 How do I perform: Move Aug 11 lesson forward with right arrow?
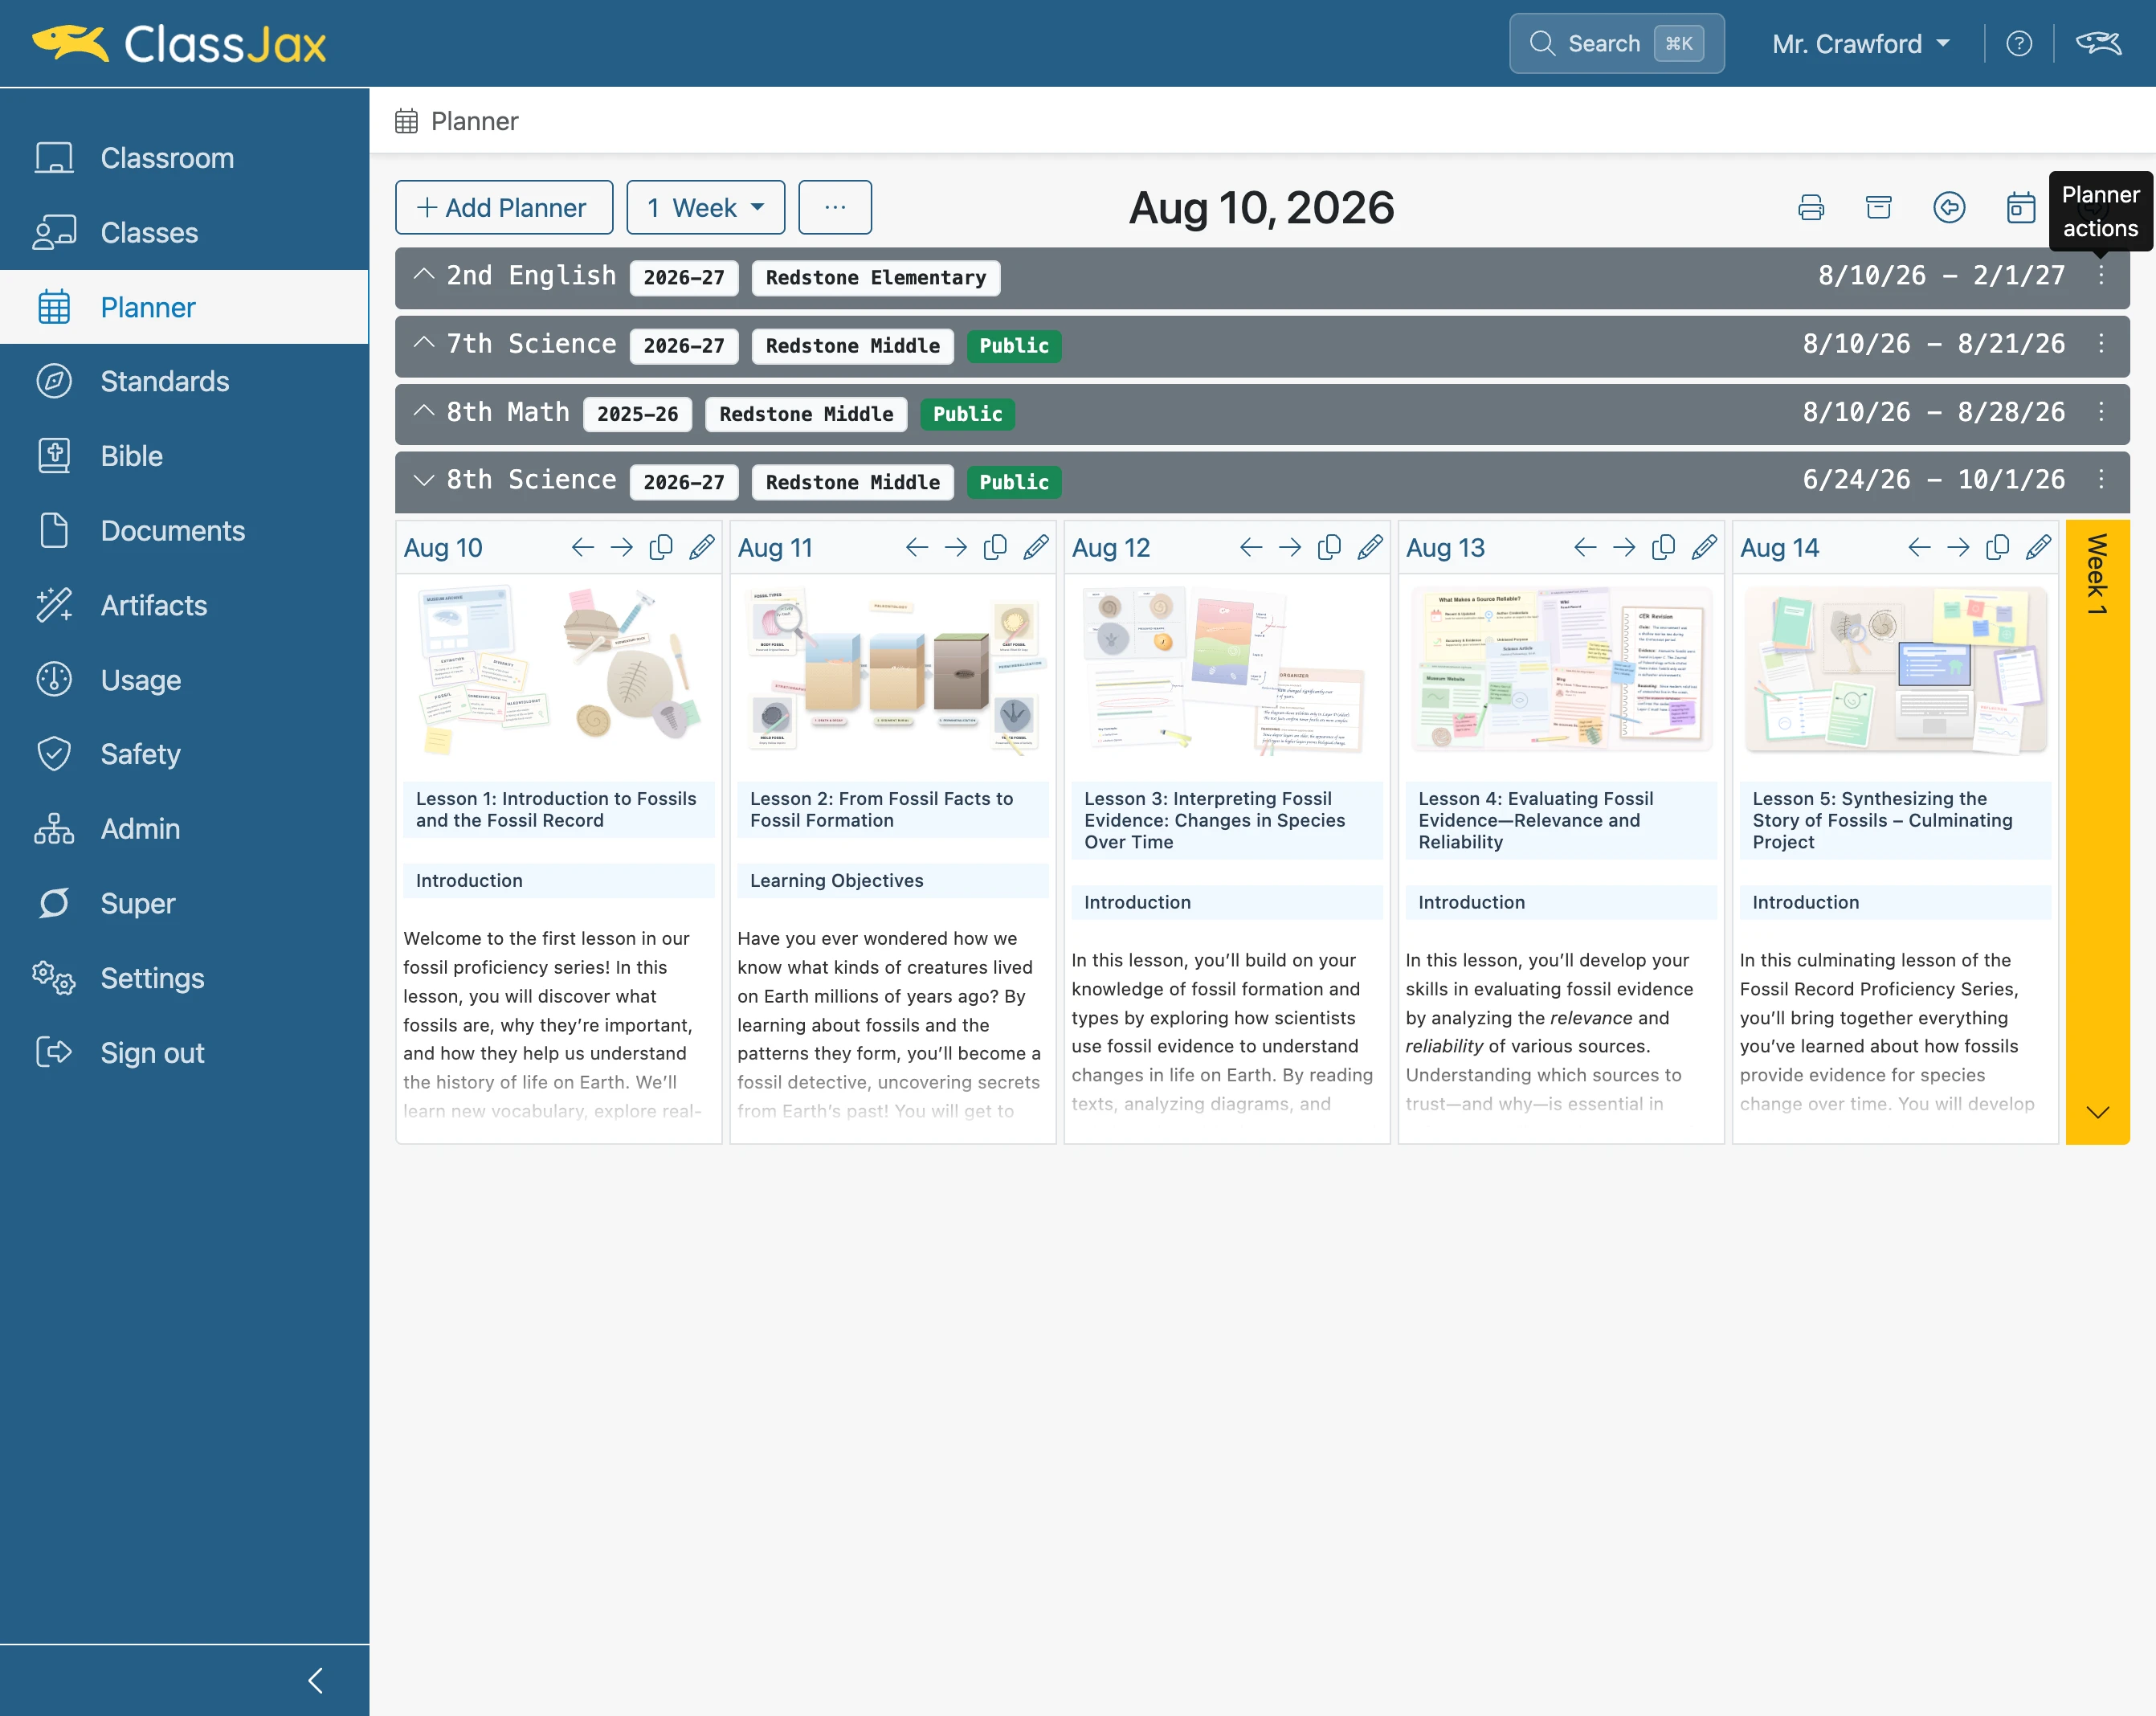coord(955,548)
